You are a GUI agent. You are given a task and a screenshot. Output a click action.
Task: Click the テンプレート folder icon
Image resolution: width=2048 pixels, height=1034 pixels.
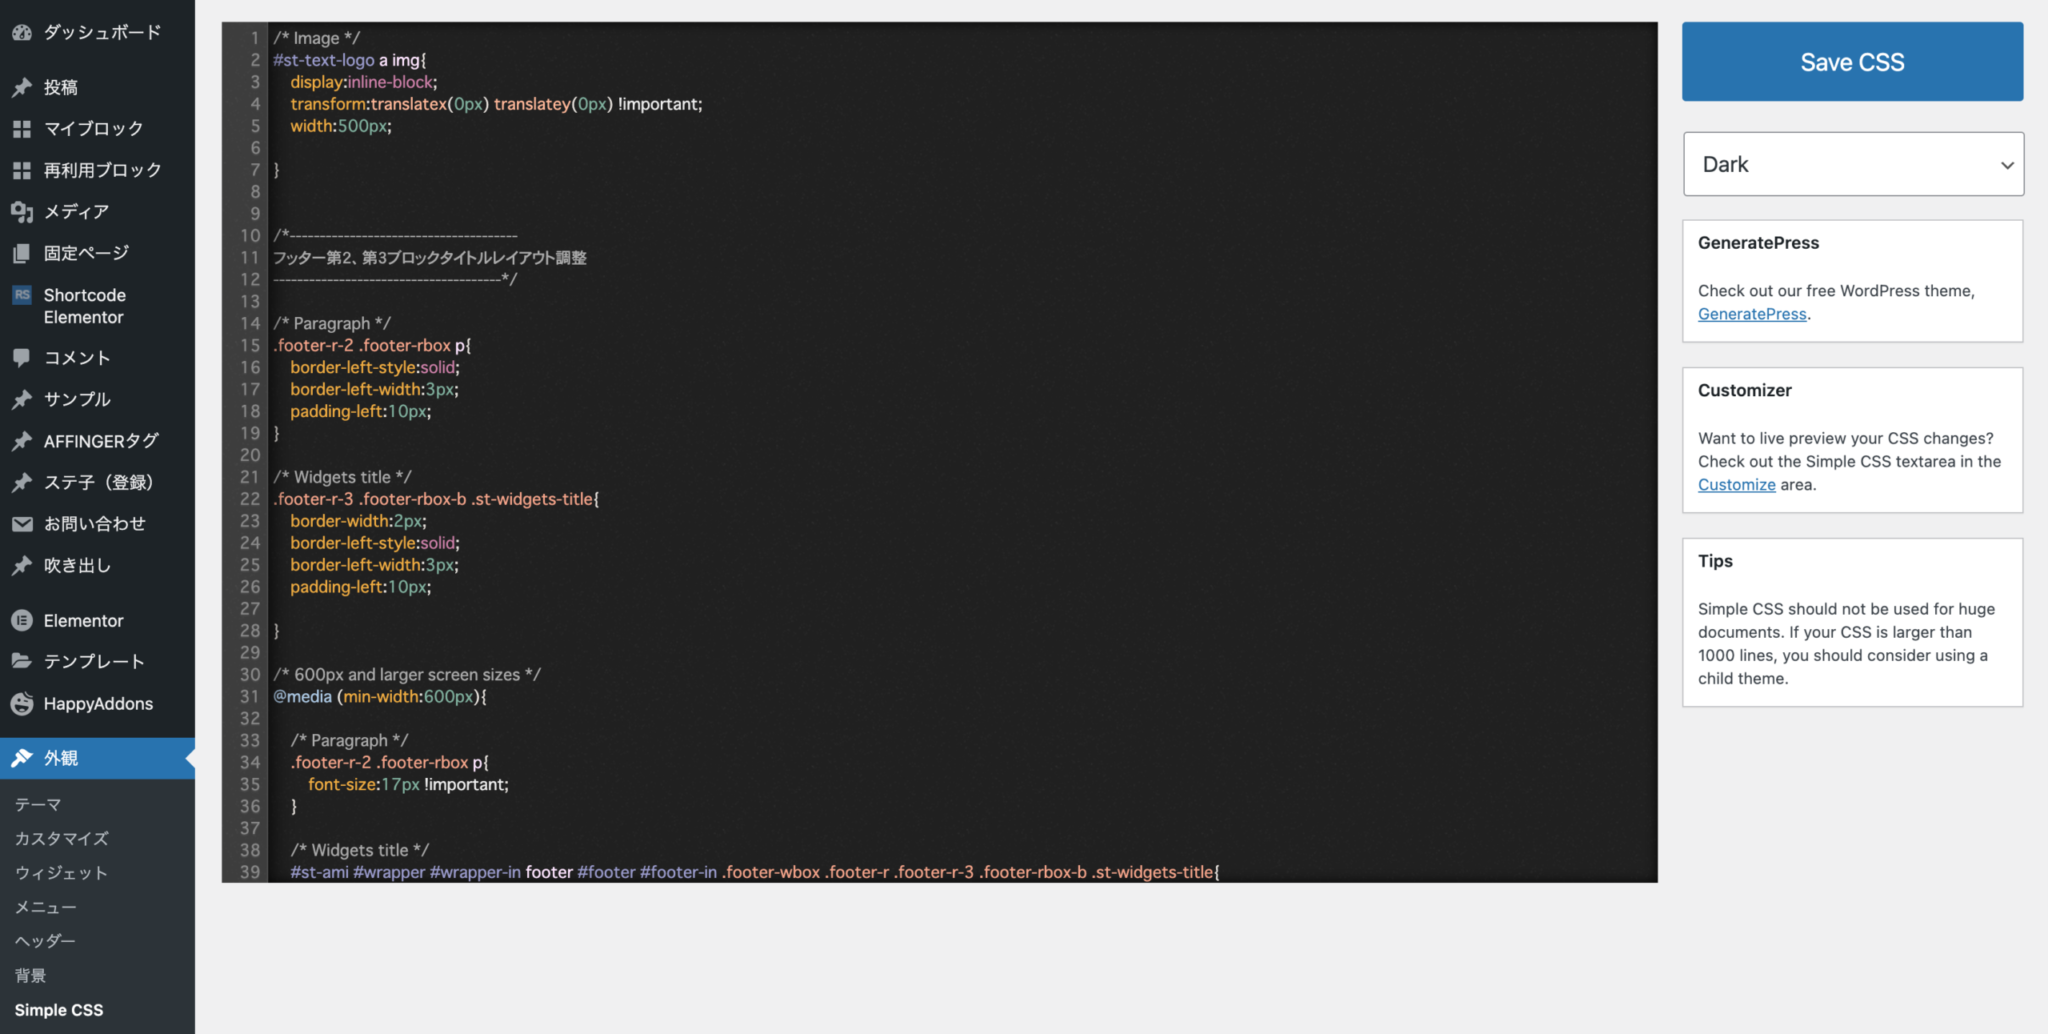point(22,661)
